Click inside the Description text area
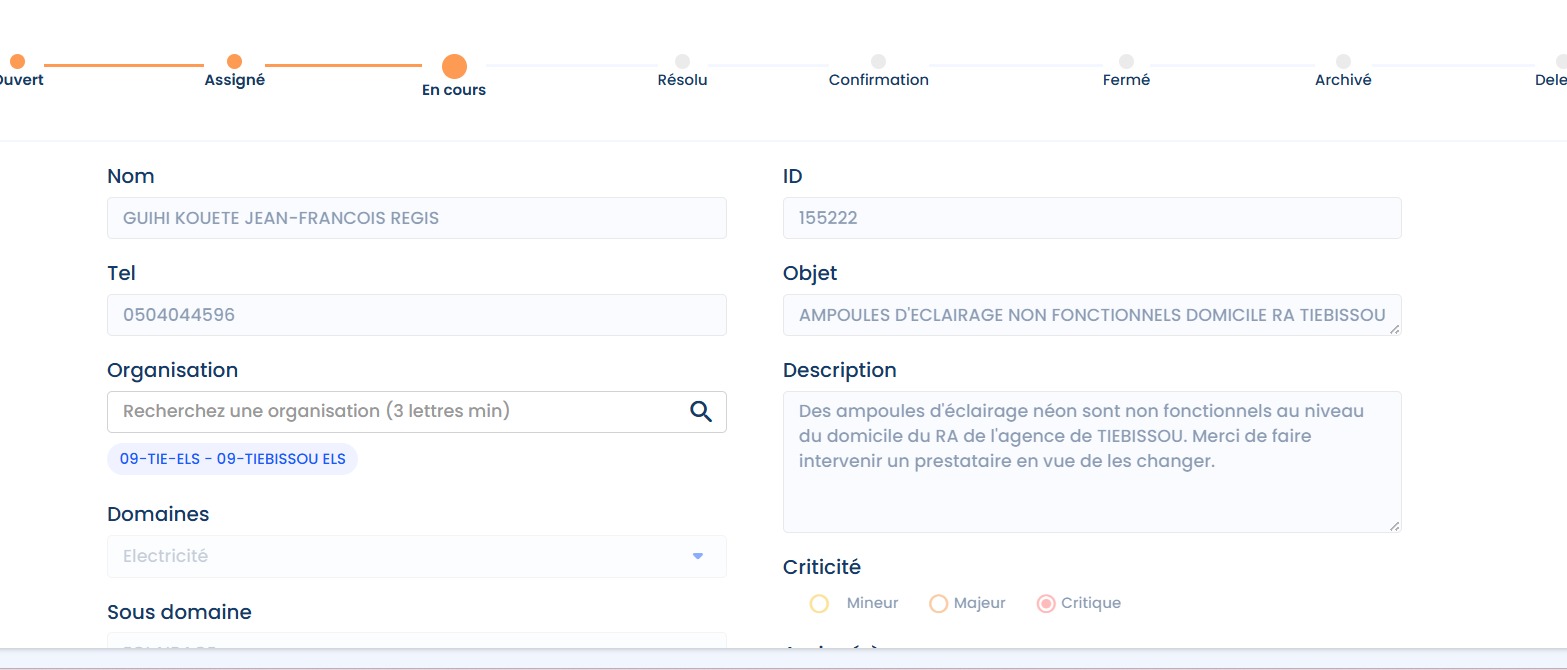 [1091, 480]
